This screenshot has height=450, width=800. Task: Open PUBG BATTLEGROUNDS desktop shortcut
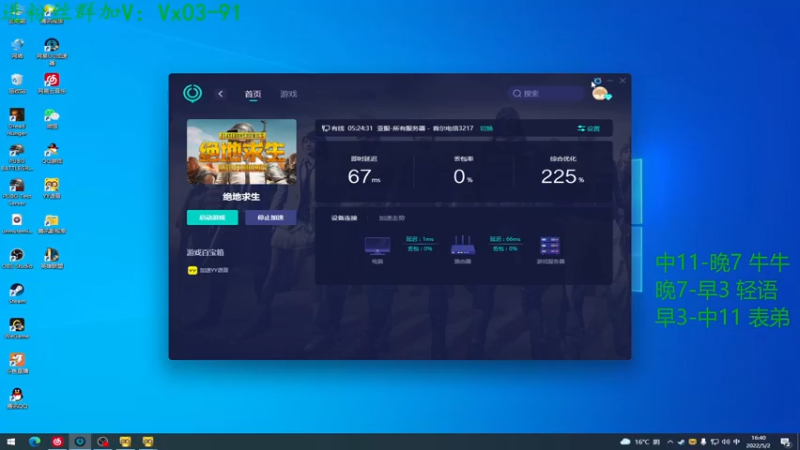[x=17, y=157]
